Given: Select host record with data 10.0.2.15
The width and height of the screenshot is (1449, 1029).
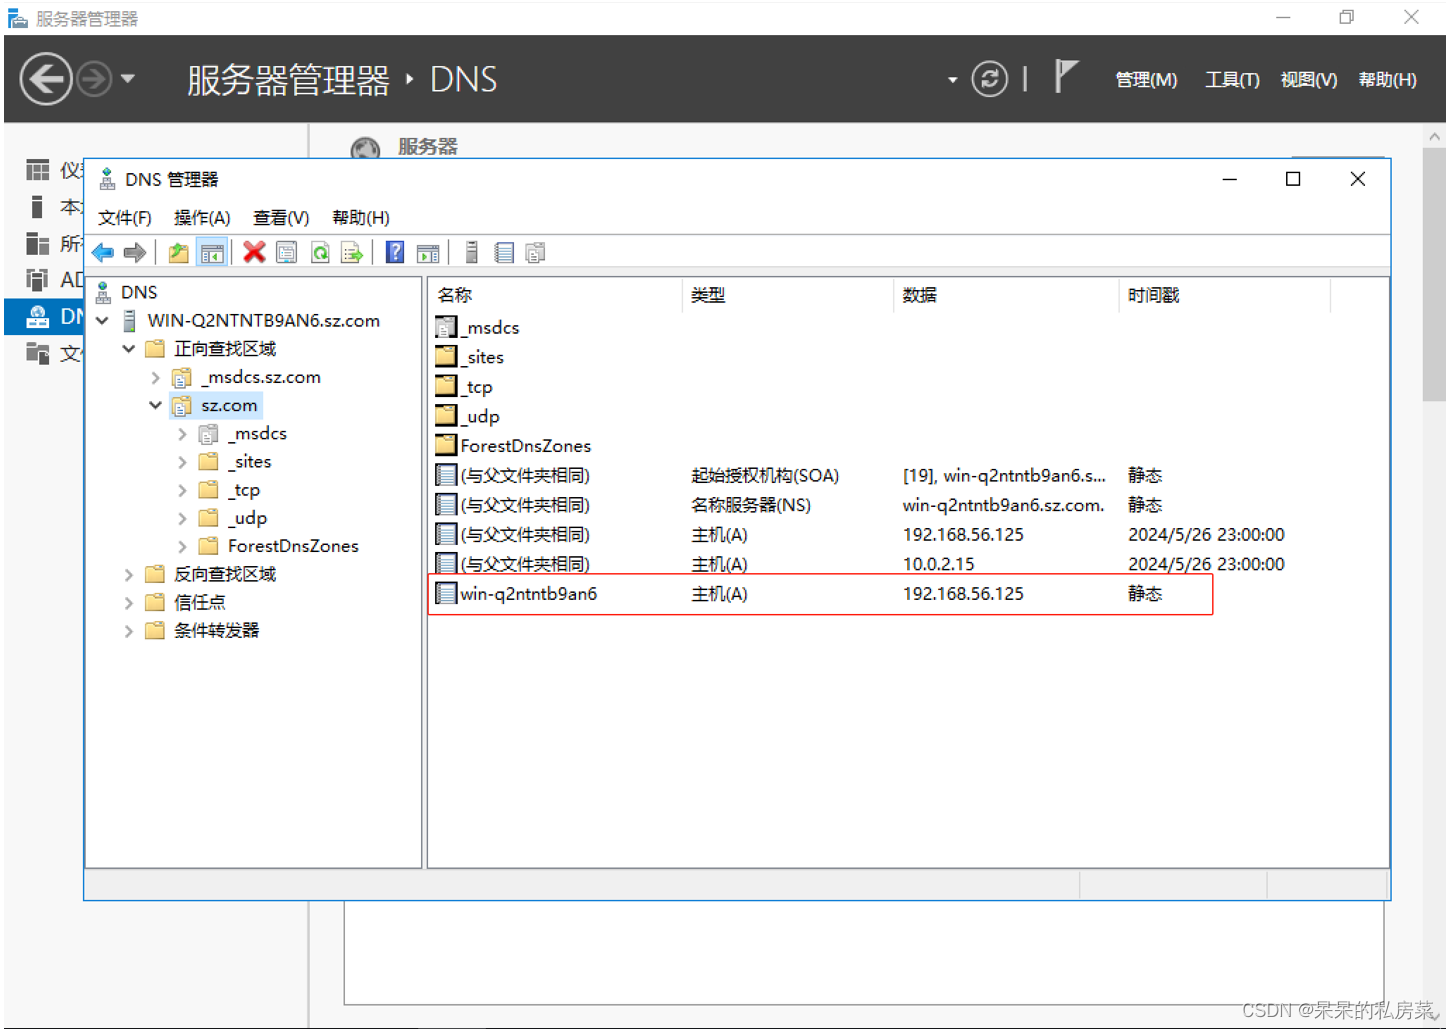Looking at the screenshot, I should coord(860,564).
